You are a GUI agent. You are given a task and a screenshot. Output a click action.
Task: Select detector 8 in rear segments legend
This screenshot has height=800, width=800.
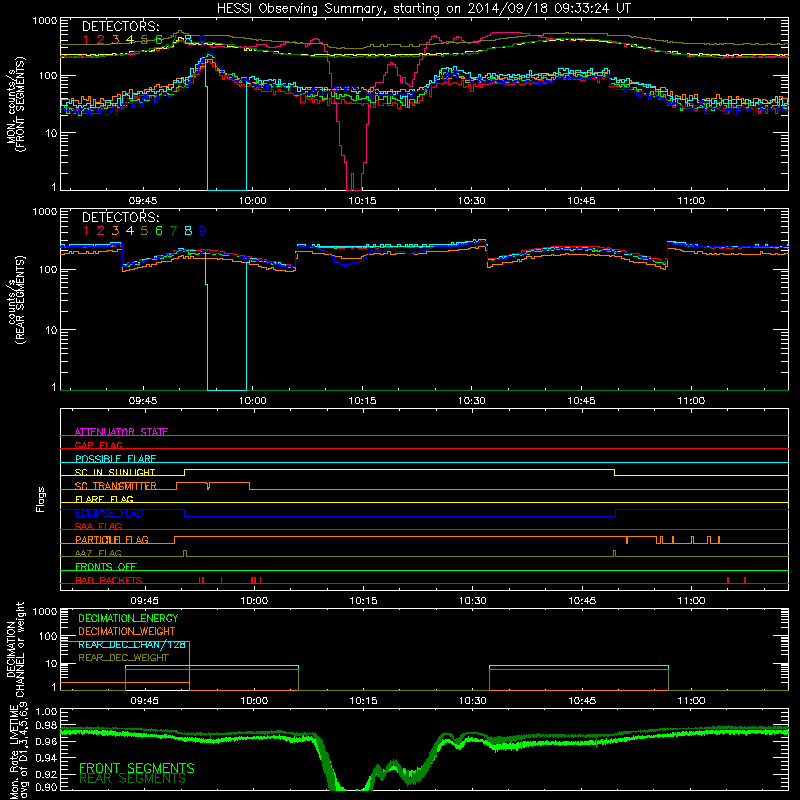click(x=188, y=231)
